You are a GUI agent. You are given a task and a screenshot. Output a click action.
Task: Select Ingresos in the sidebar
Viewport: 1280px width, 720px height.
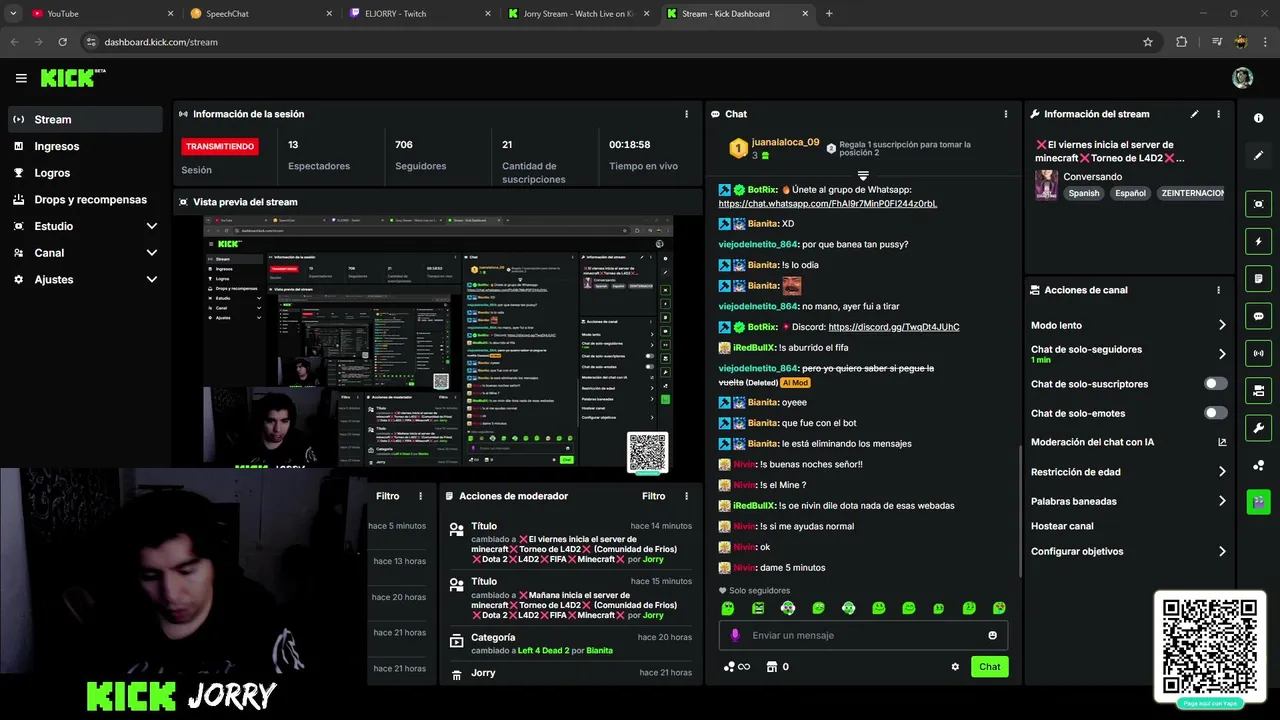86,146
